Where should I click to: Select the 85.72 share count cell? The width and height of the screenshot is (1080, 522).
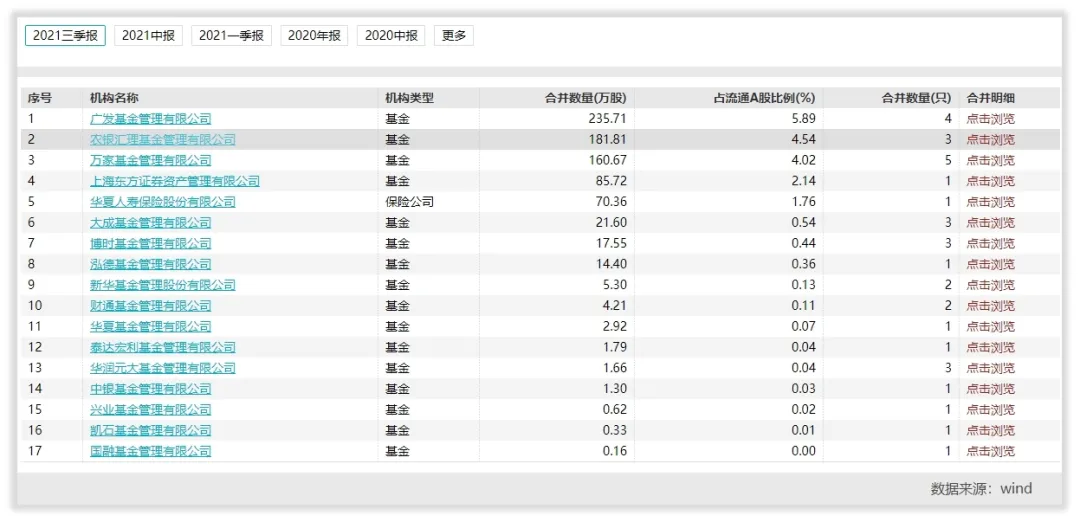(x=610, y=181)
